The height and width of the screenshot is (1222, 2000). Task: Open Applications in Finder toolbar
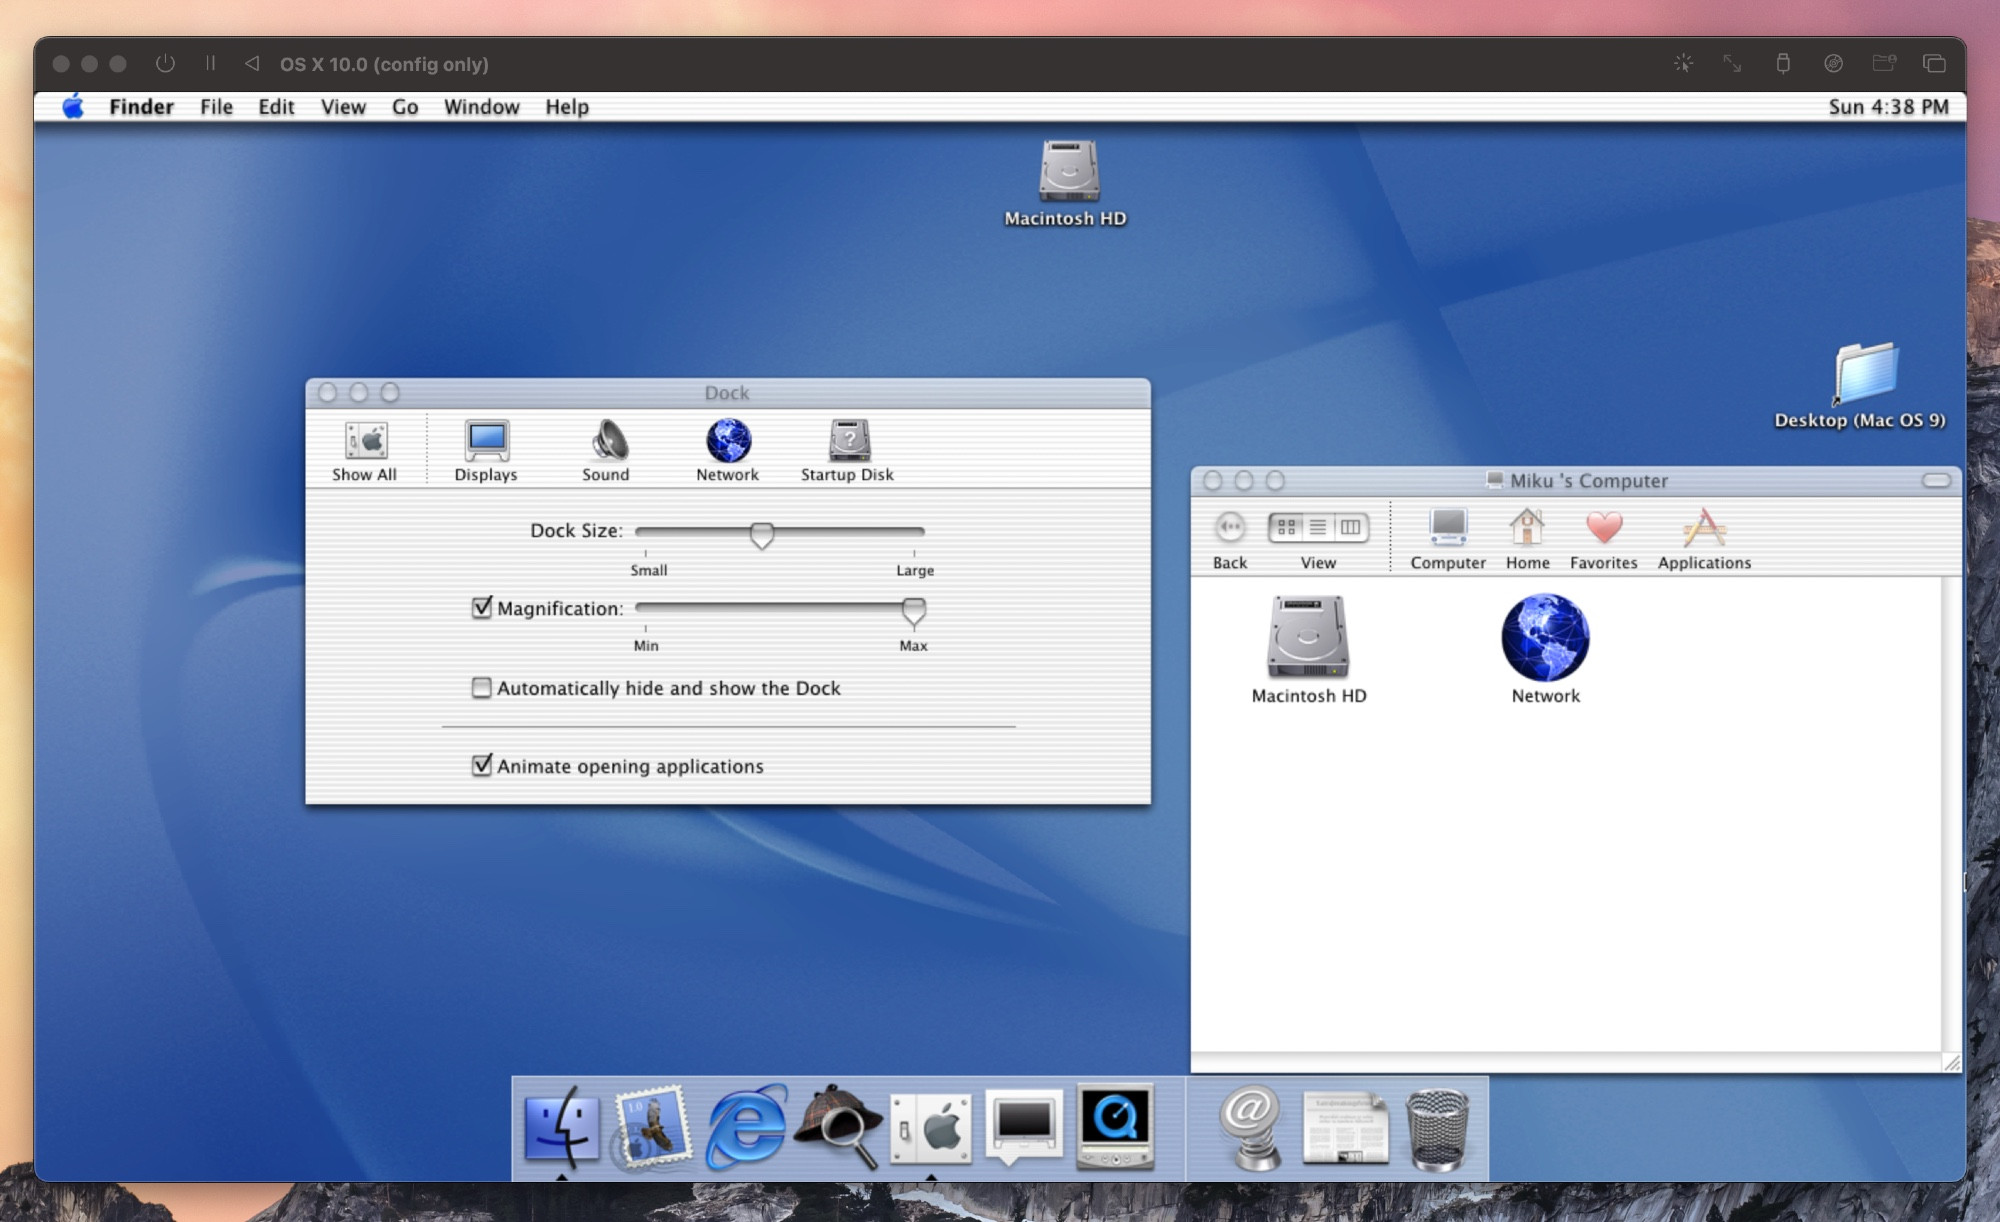pos(1705,539)
